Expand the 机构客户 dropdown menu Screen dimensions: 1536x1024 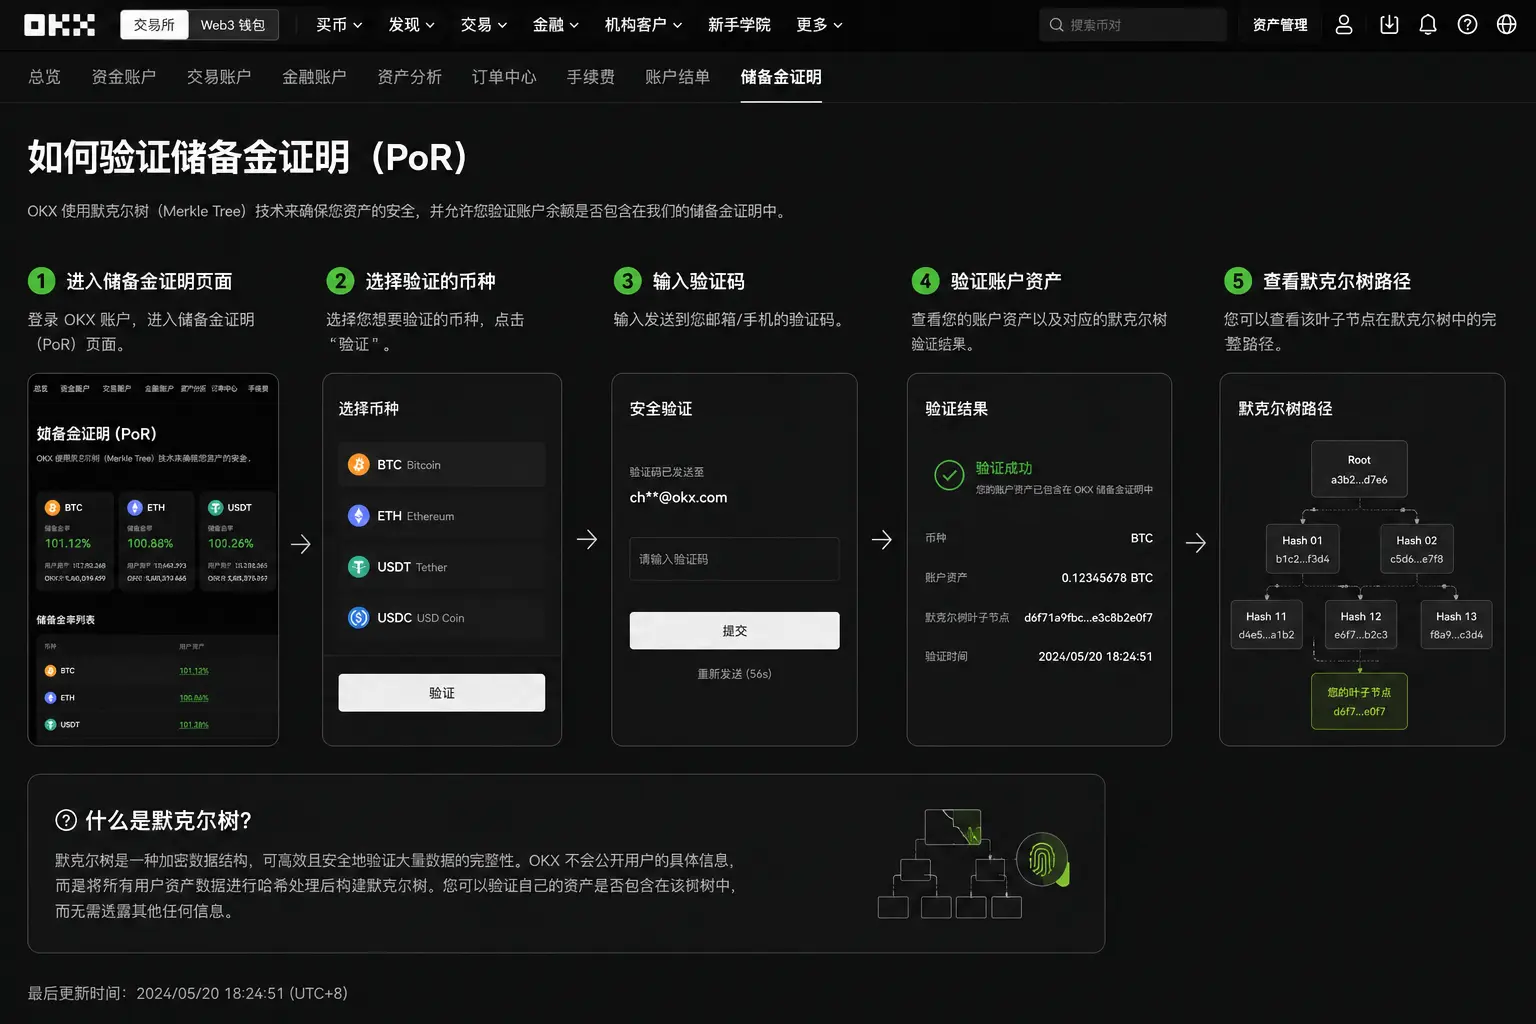click(x=643, y=25)
